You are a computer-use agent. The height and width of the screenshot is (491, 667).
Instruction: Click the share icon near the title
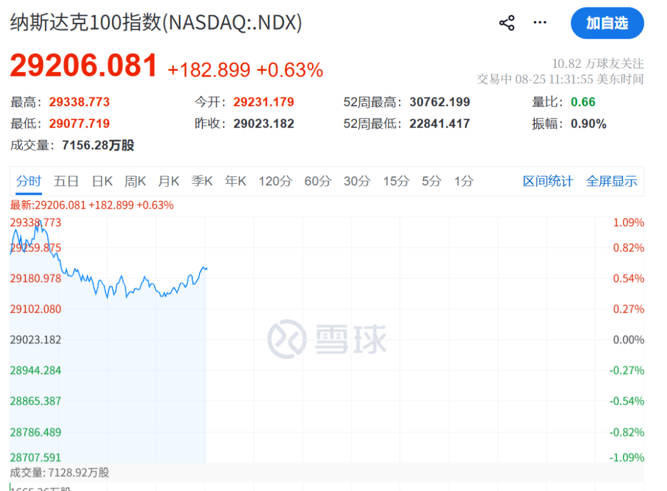(x=507, y=23)
